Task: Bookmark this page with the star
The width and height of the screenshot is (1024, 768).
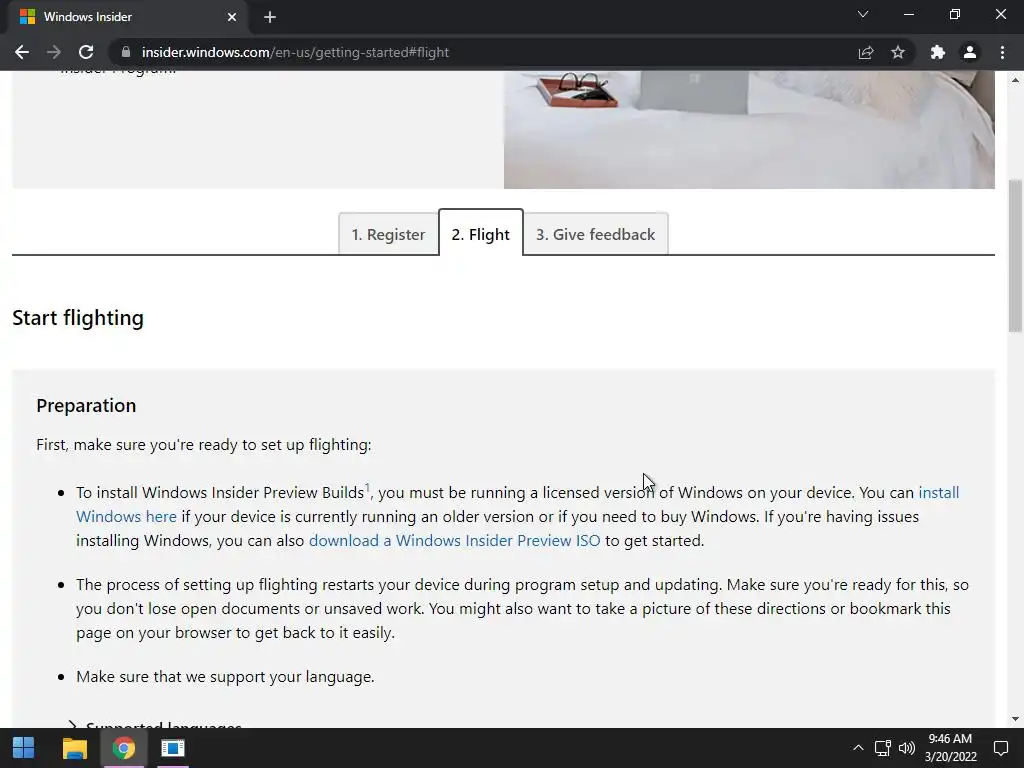Action: [x=898, y=52]
